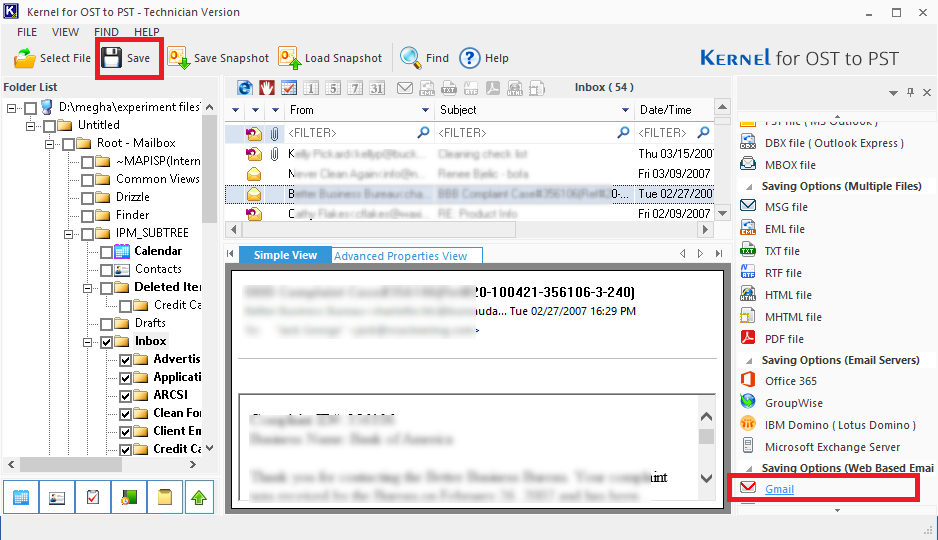Open the HELP menu
The height and width of the screenshot is (540, 938).
[147, 32]
